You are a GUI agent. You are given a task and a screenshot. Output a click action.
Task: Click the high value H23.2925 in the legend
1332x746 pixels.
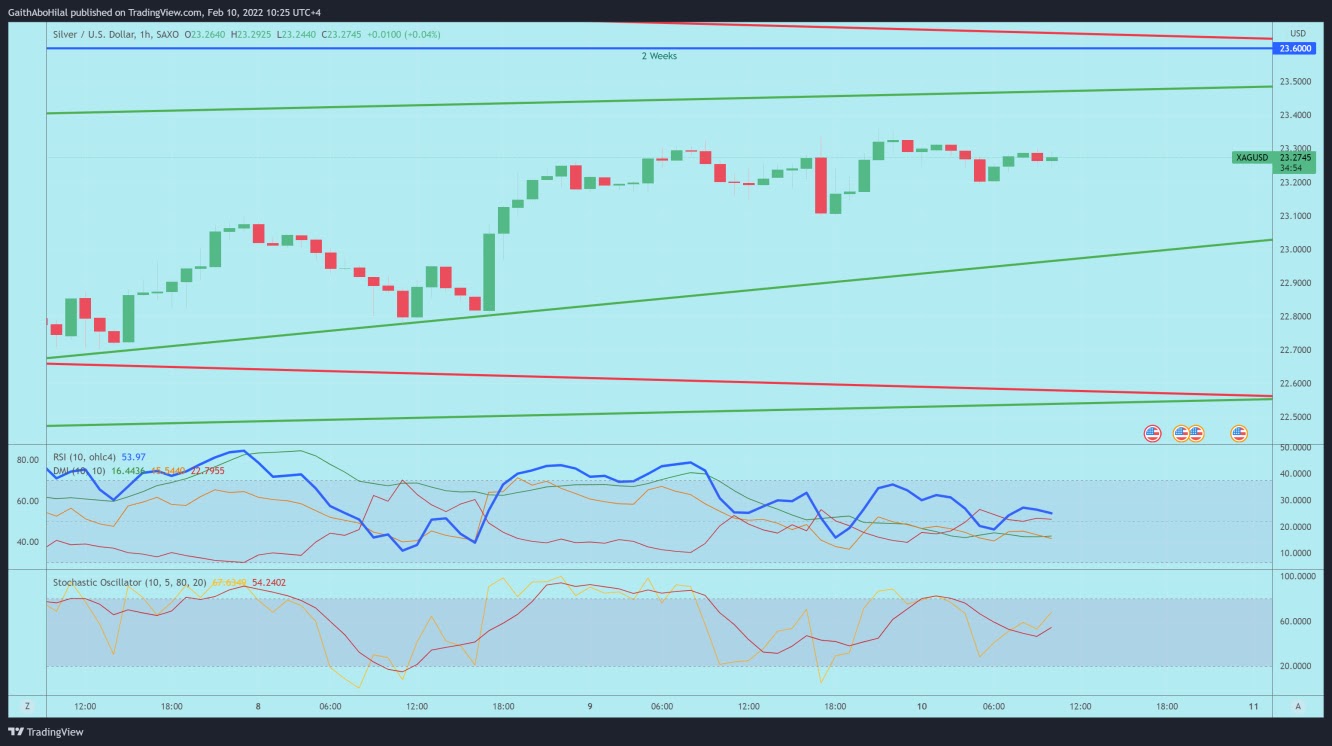(251, 34)
